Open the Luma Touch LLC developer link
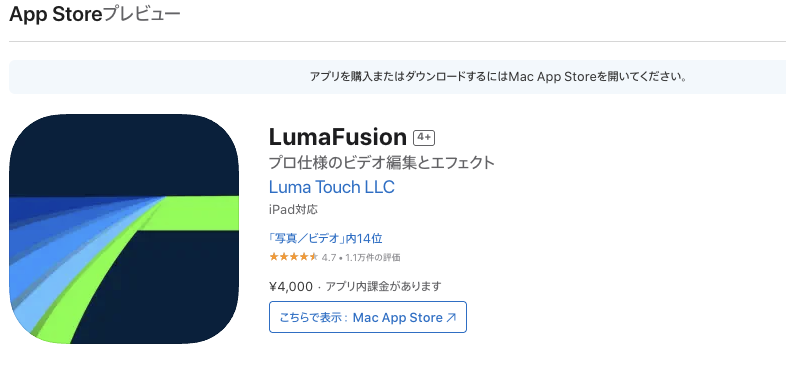Screen dimensions: 786x369 click(x=332, y=187)
